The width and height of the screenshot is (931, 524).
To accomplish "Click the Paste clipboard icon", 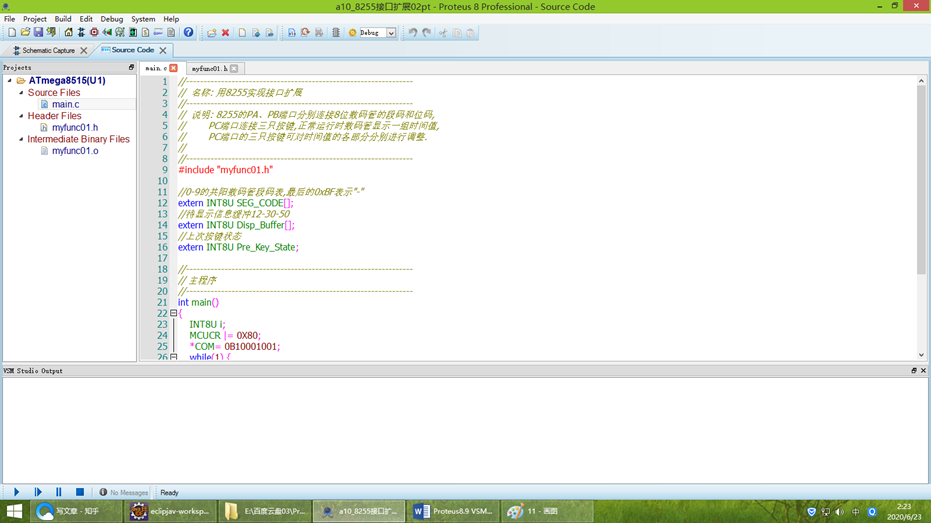I will click(470, 33).
